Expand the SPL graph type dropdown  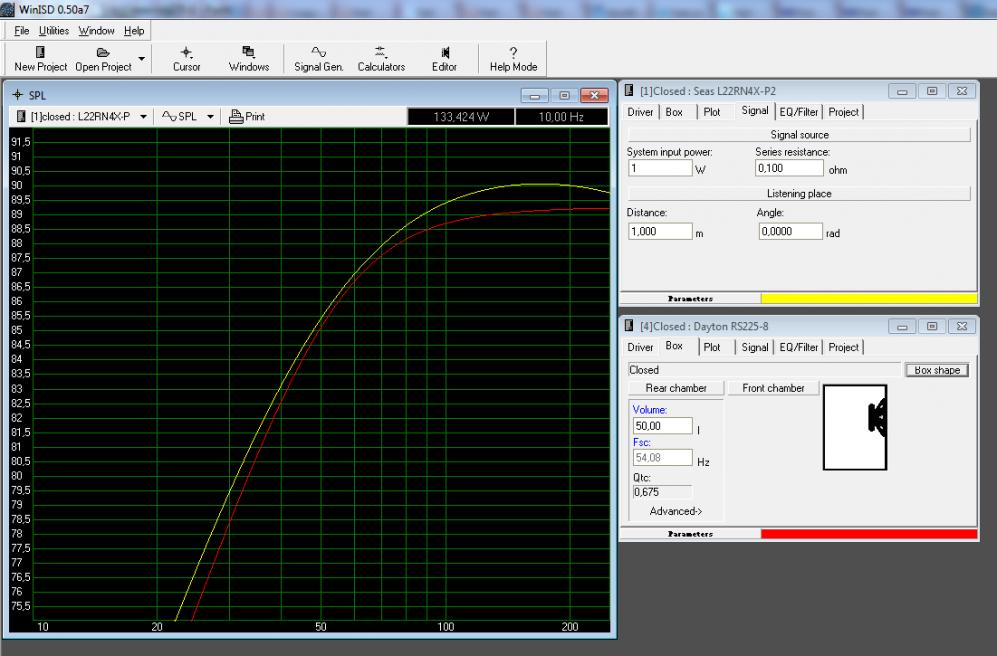(x=210, y=117)
